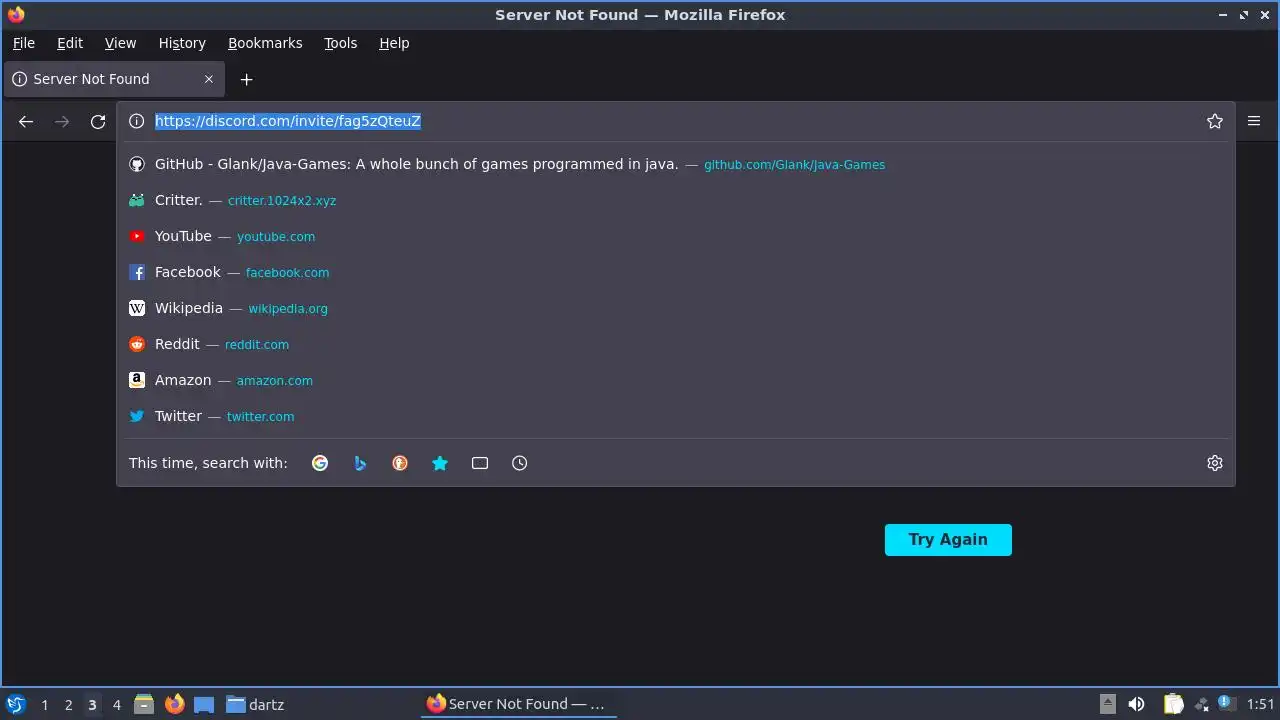Click the Try Again button

point(948,540)
